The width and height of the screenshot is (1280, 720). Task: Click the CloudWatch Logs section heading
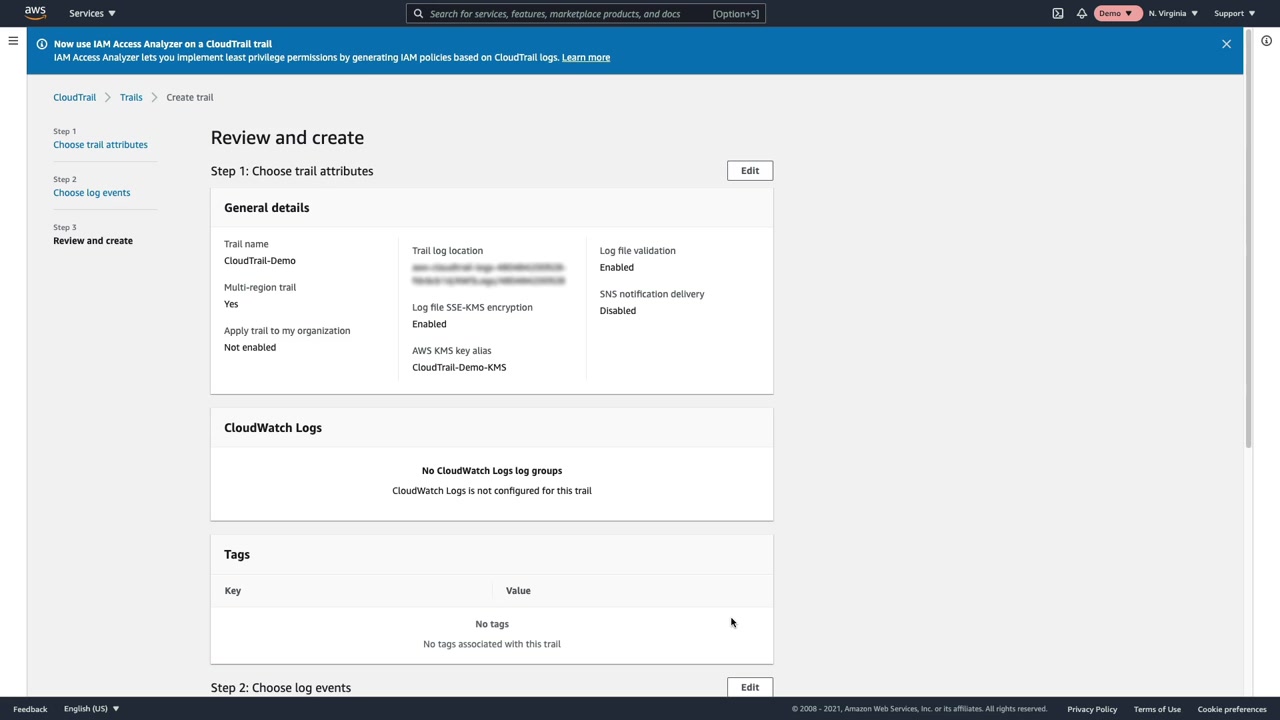[273, 428]
